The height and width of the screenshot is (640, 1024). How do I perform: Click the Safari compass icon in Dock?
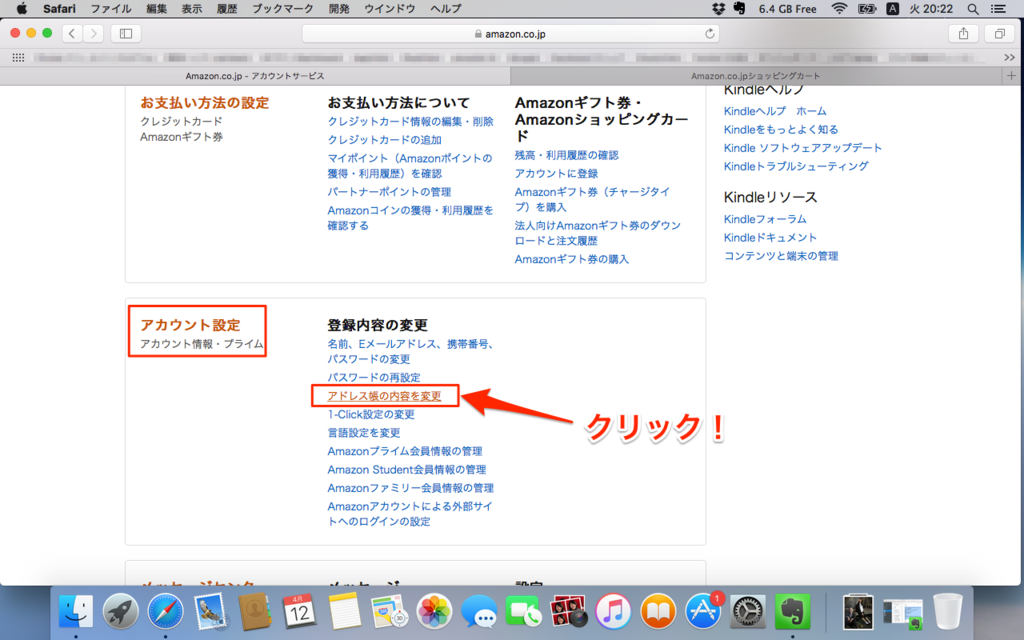tap(165, 612)
